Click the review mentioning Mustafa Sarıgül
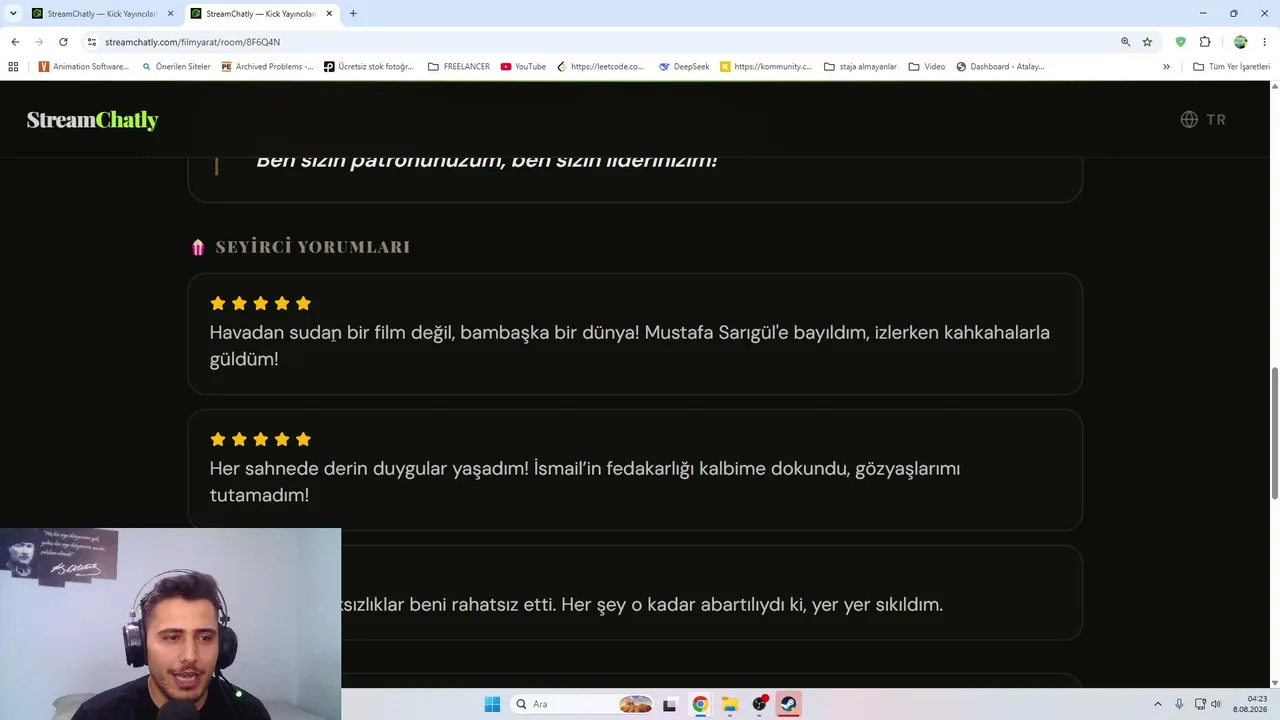Viewport: 1280px width, 720px height. (635, 334)
